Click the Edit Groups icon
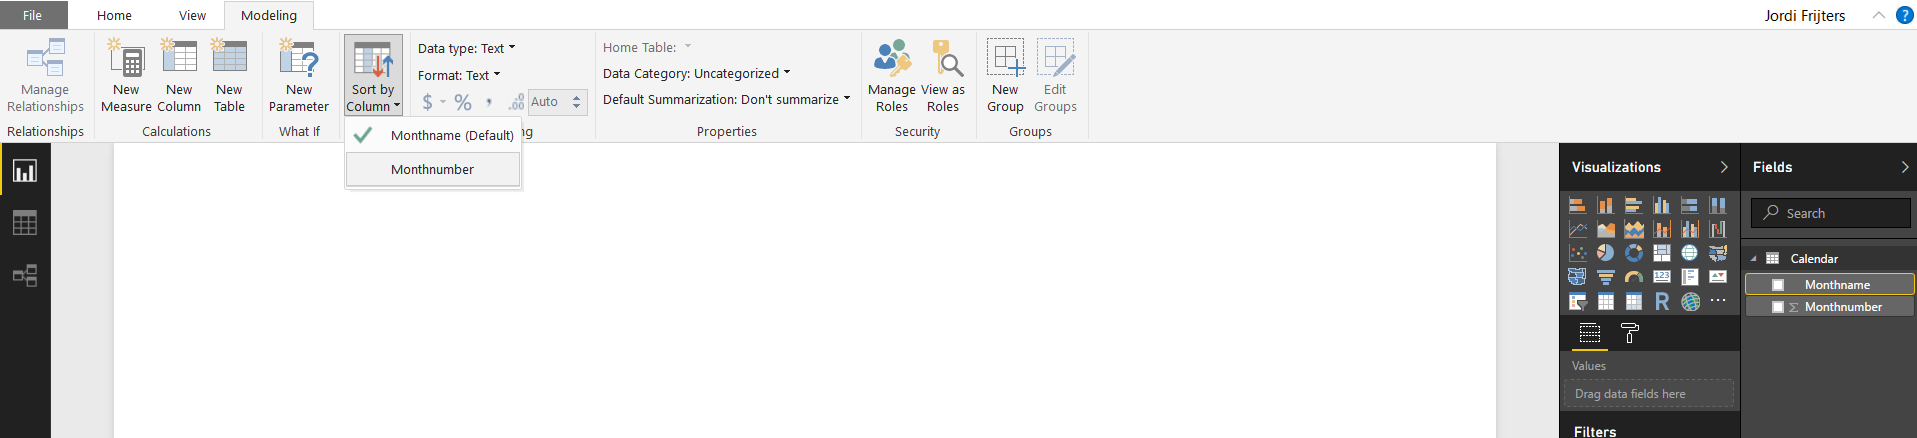Image resolution: width=1917 pixels, height=438 pixels. [x=1055, y=58]
